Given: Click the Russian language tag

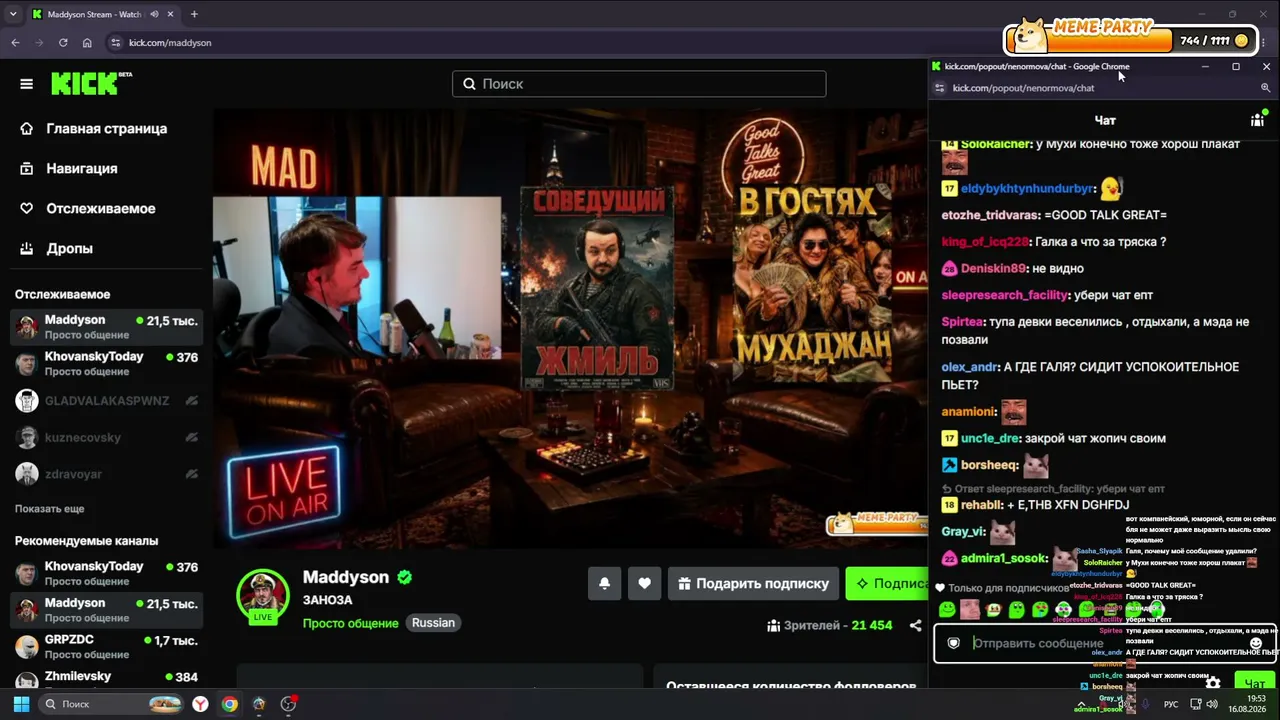Looking at the screenshot, I should 433,623.
